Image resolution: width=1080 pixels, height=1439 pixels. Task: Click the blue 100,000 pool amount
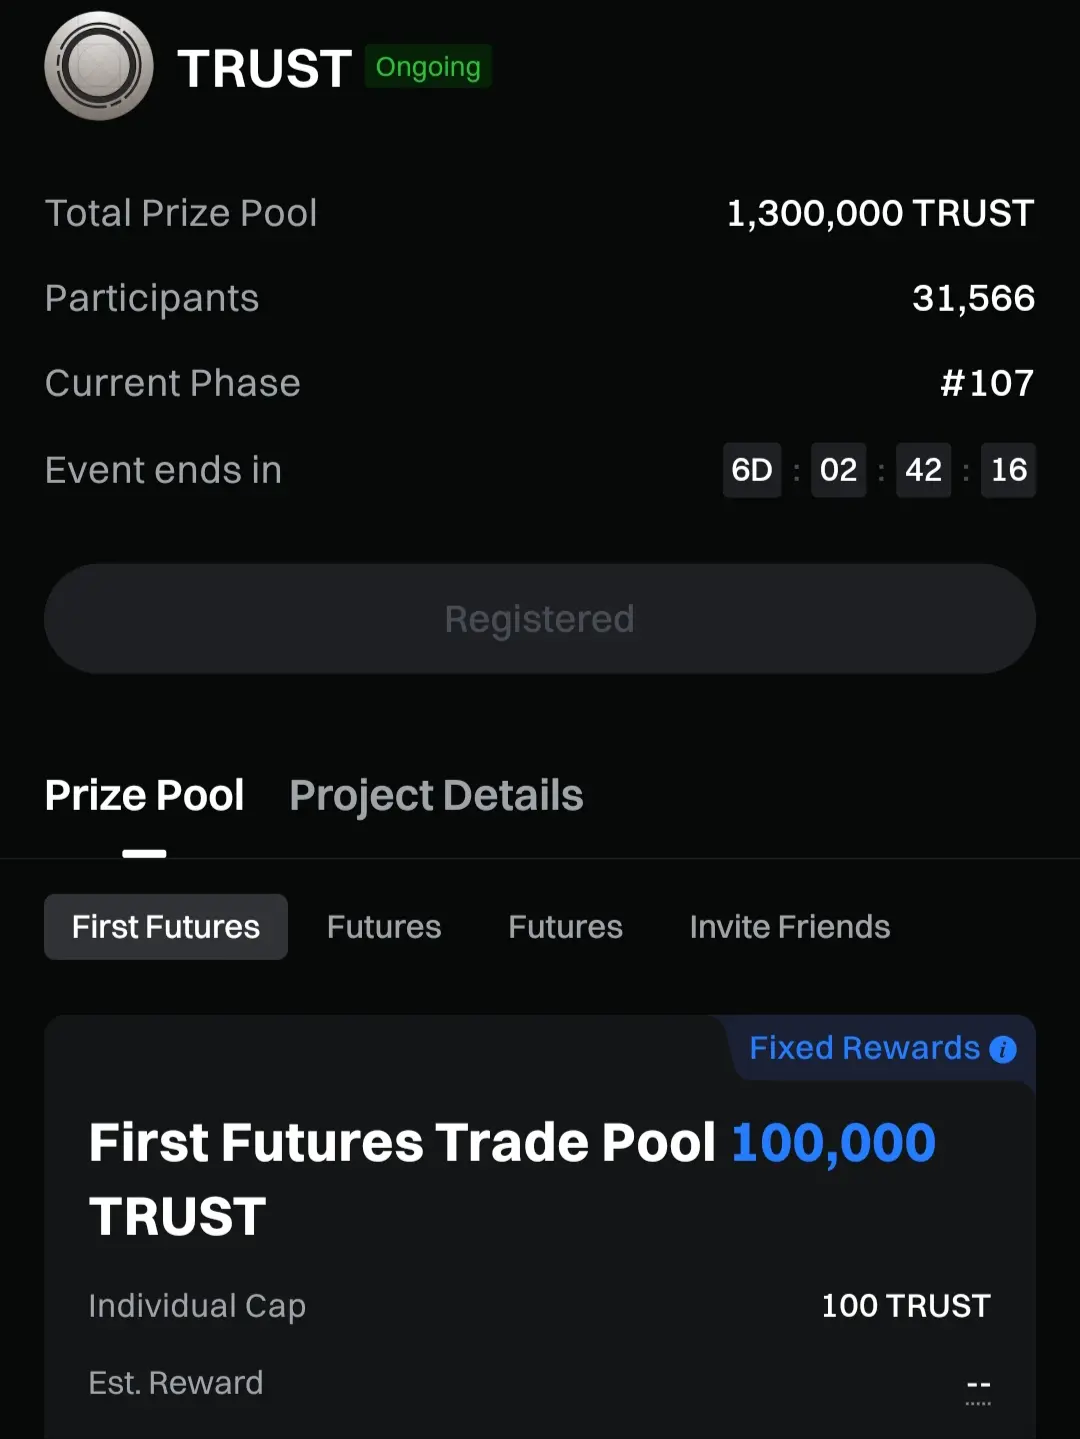click(x=833, y=1143)
